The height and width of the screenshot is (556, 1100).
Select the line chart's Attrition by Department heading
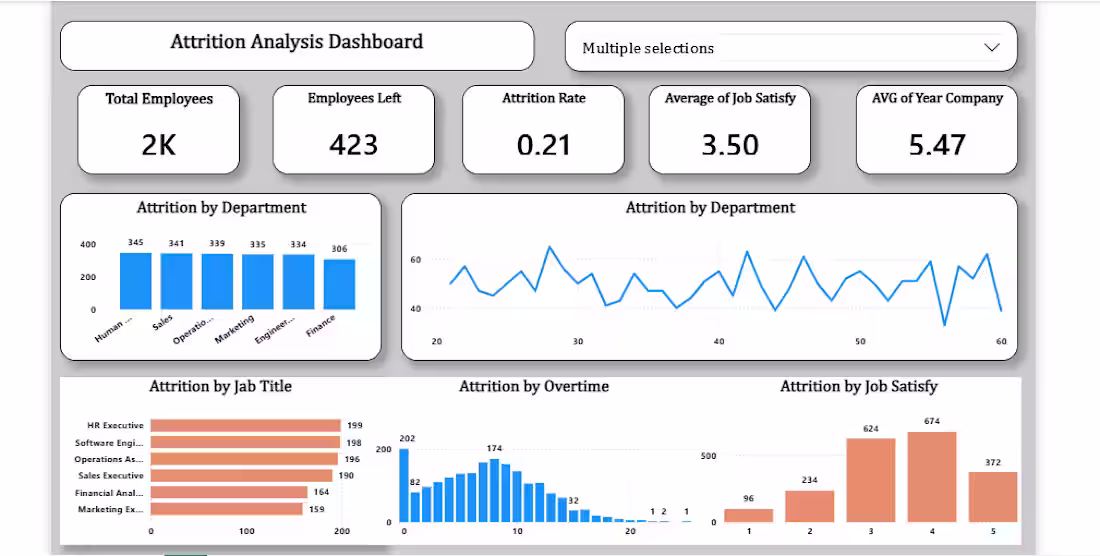710,208
